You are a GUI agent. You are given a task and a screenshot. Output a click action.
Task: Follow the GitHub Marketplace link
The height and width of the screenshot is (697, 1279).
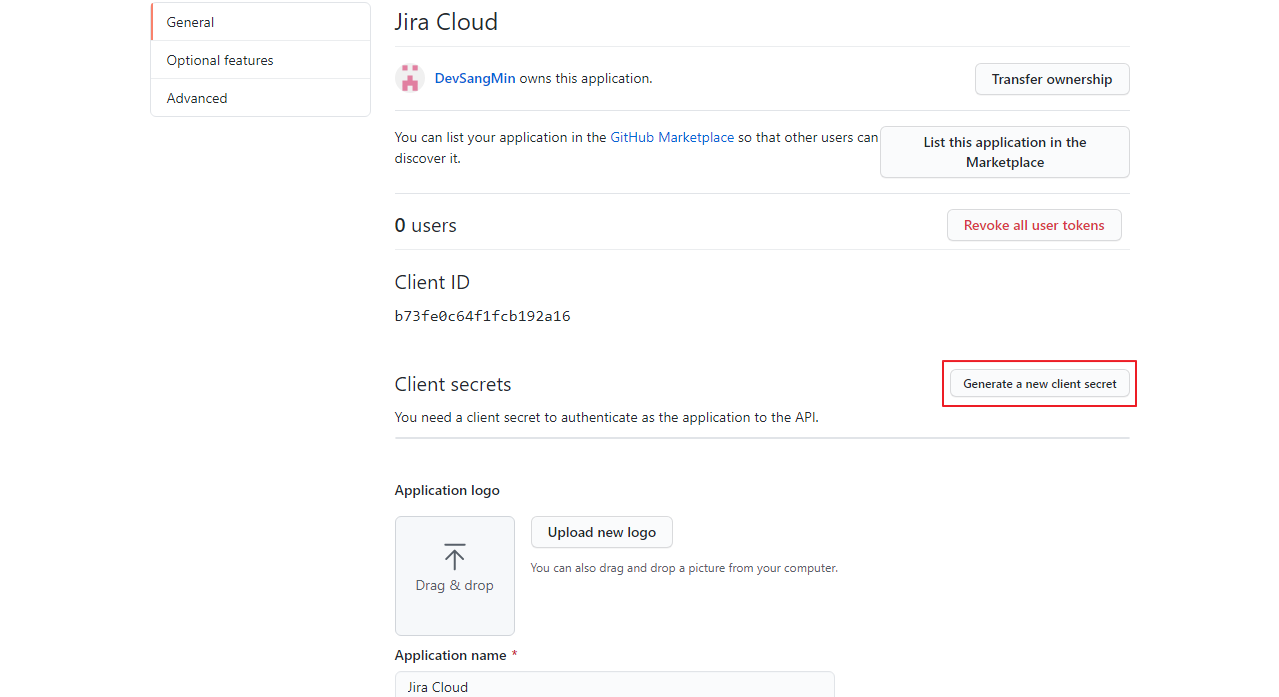672,137
